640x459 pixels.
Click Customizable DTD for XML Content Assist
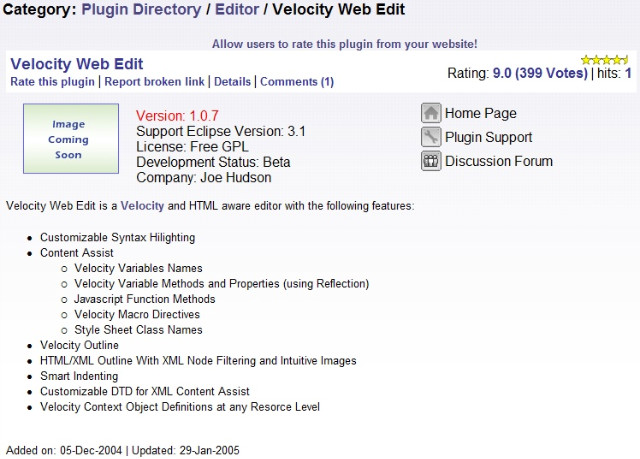pyautogui.click(x=144, y=391)
